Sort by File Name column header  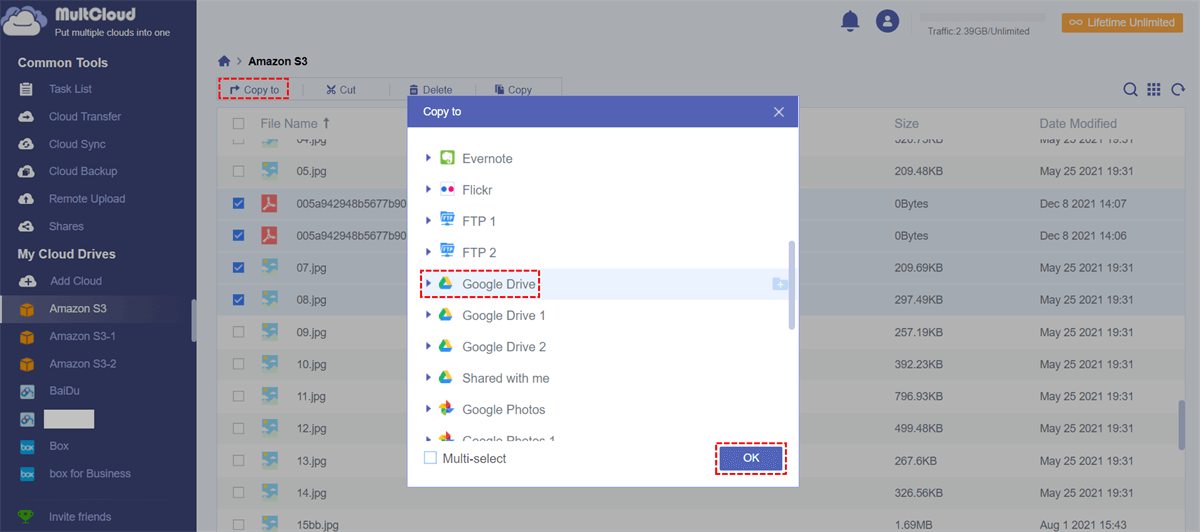coord(289,124)
